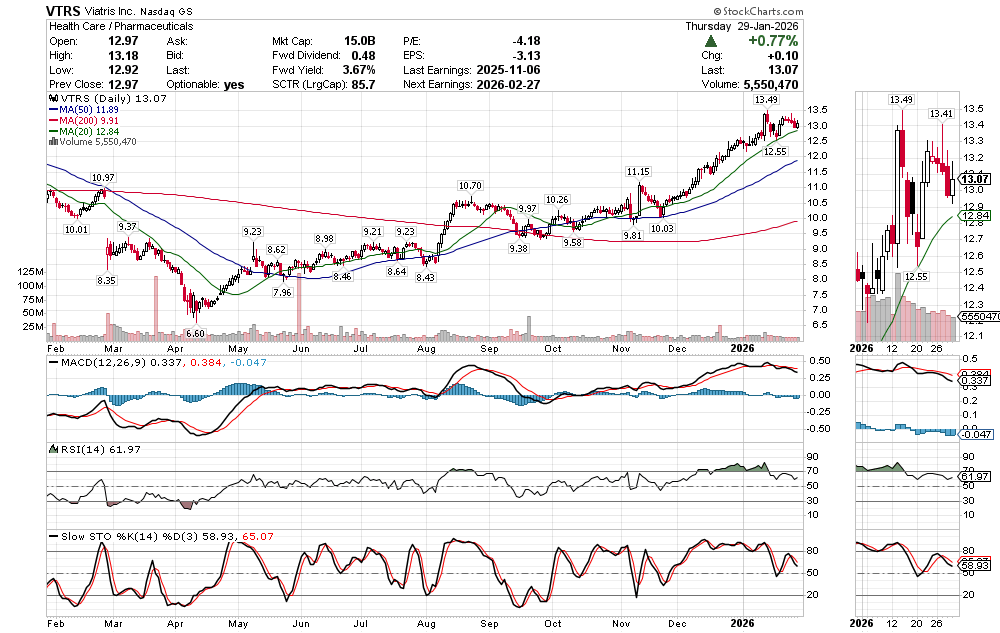Select the 13.07 last price tag in the zoom panel
1000x633 pixels.
pos(975,178)
